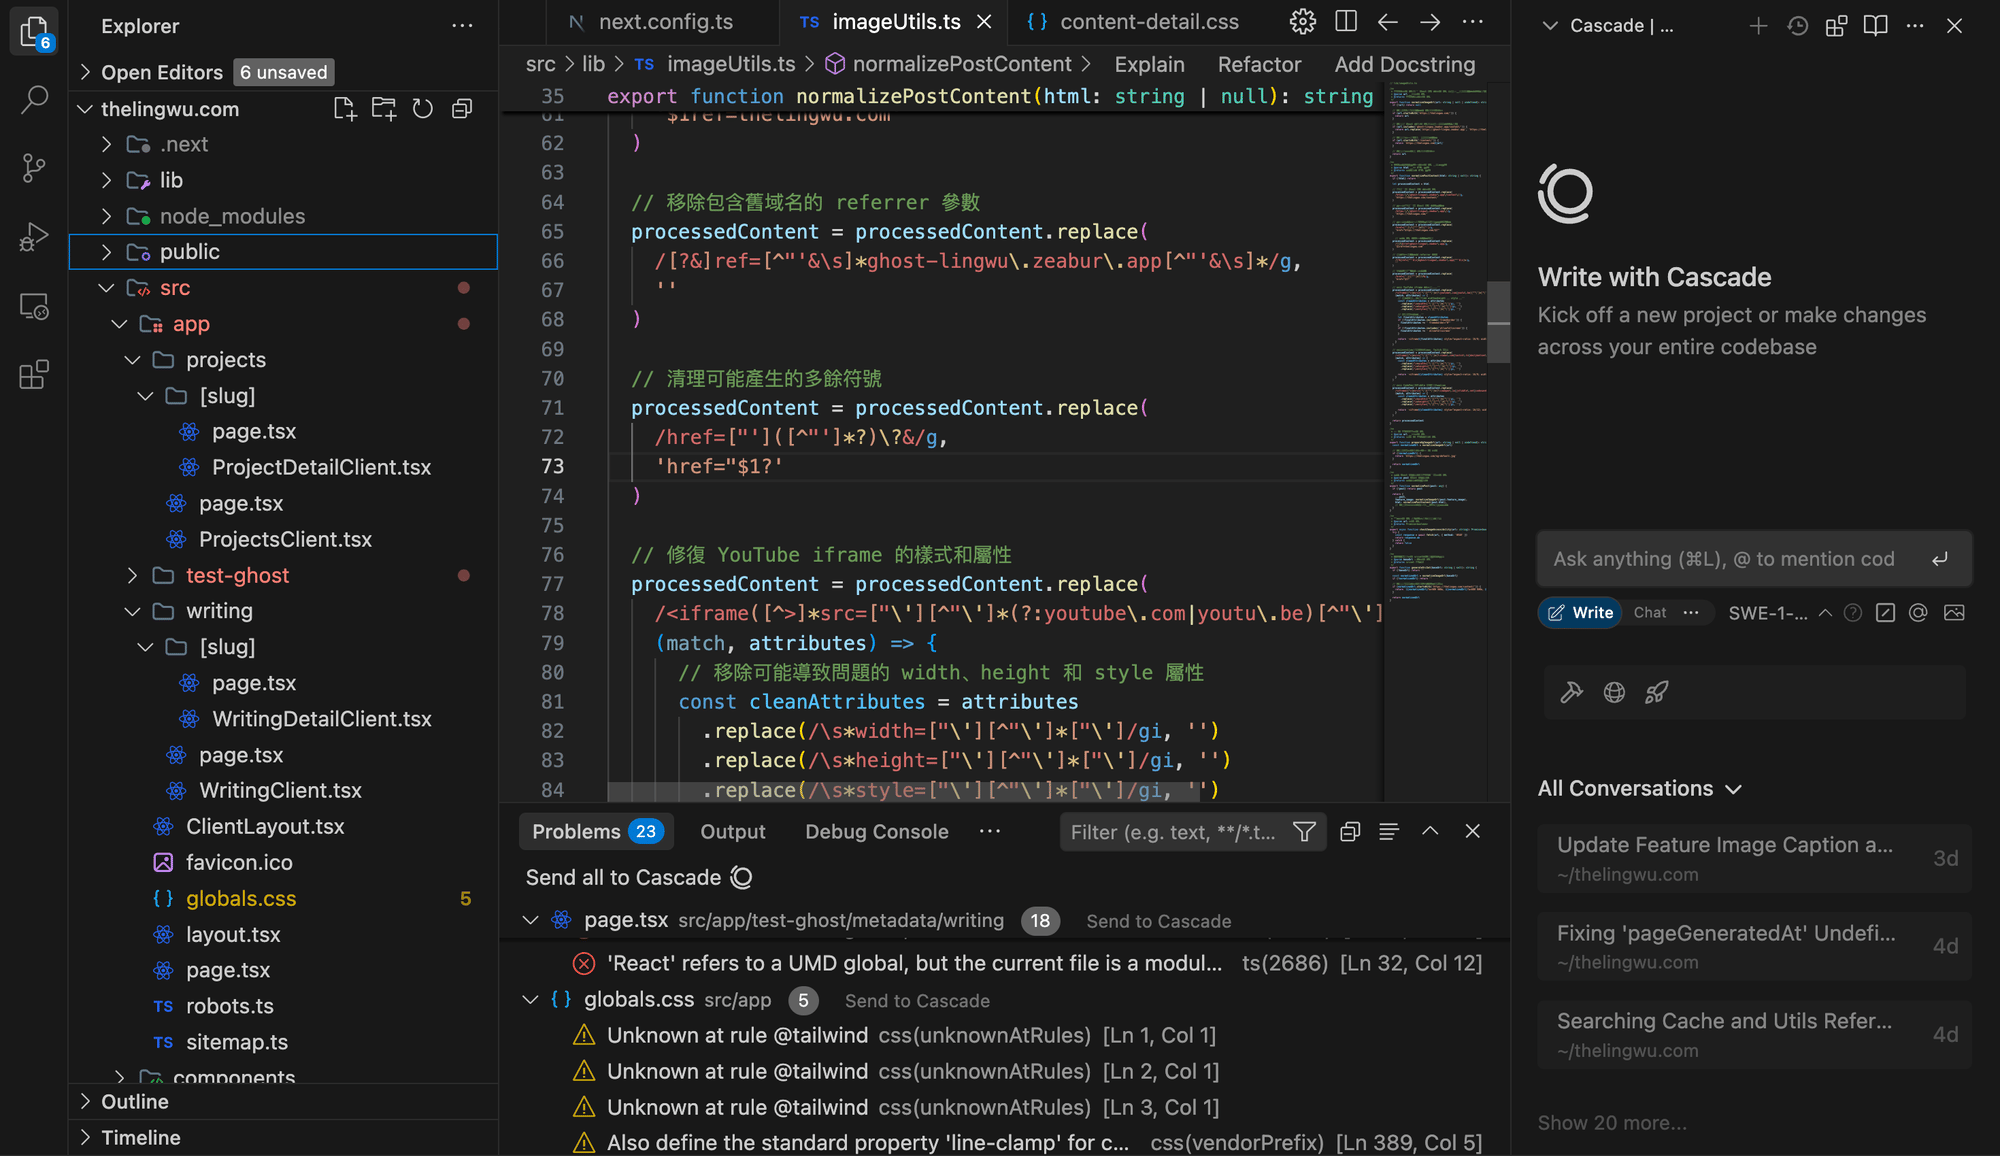Navigate forward with the right arrow
The width and height of the screenshot is (2000, 1156).
[x=1431, y=22]
